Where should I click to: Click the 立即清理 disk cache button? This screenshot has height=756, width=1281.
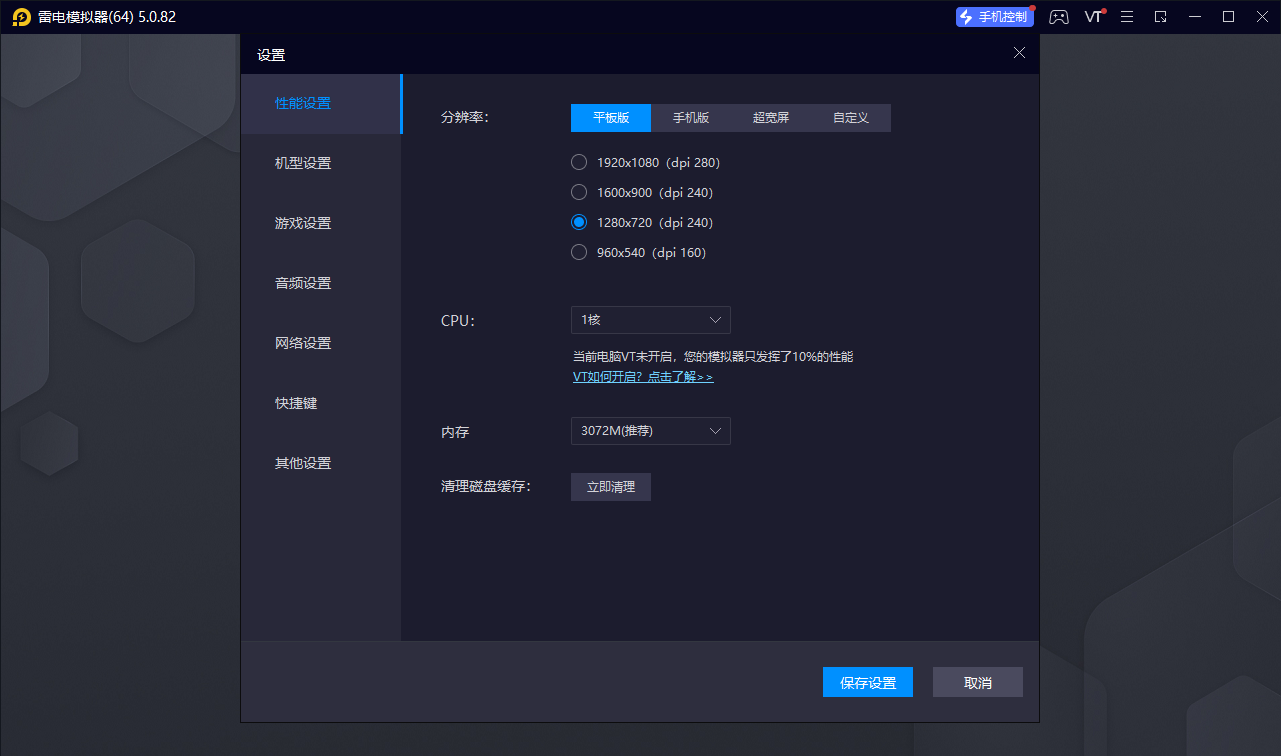(x=610, y=487)
